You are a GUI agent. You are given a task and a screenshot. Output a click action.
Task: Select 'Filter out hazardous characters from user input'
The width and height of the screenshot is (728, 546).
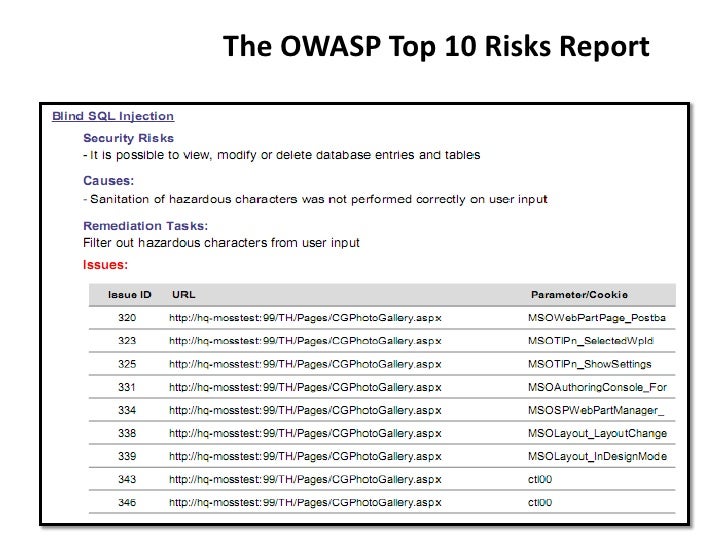(x=221, y=243)
